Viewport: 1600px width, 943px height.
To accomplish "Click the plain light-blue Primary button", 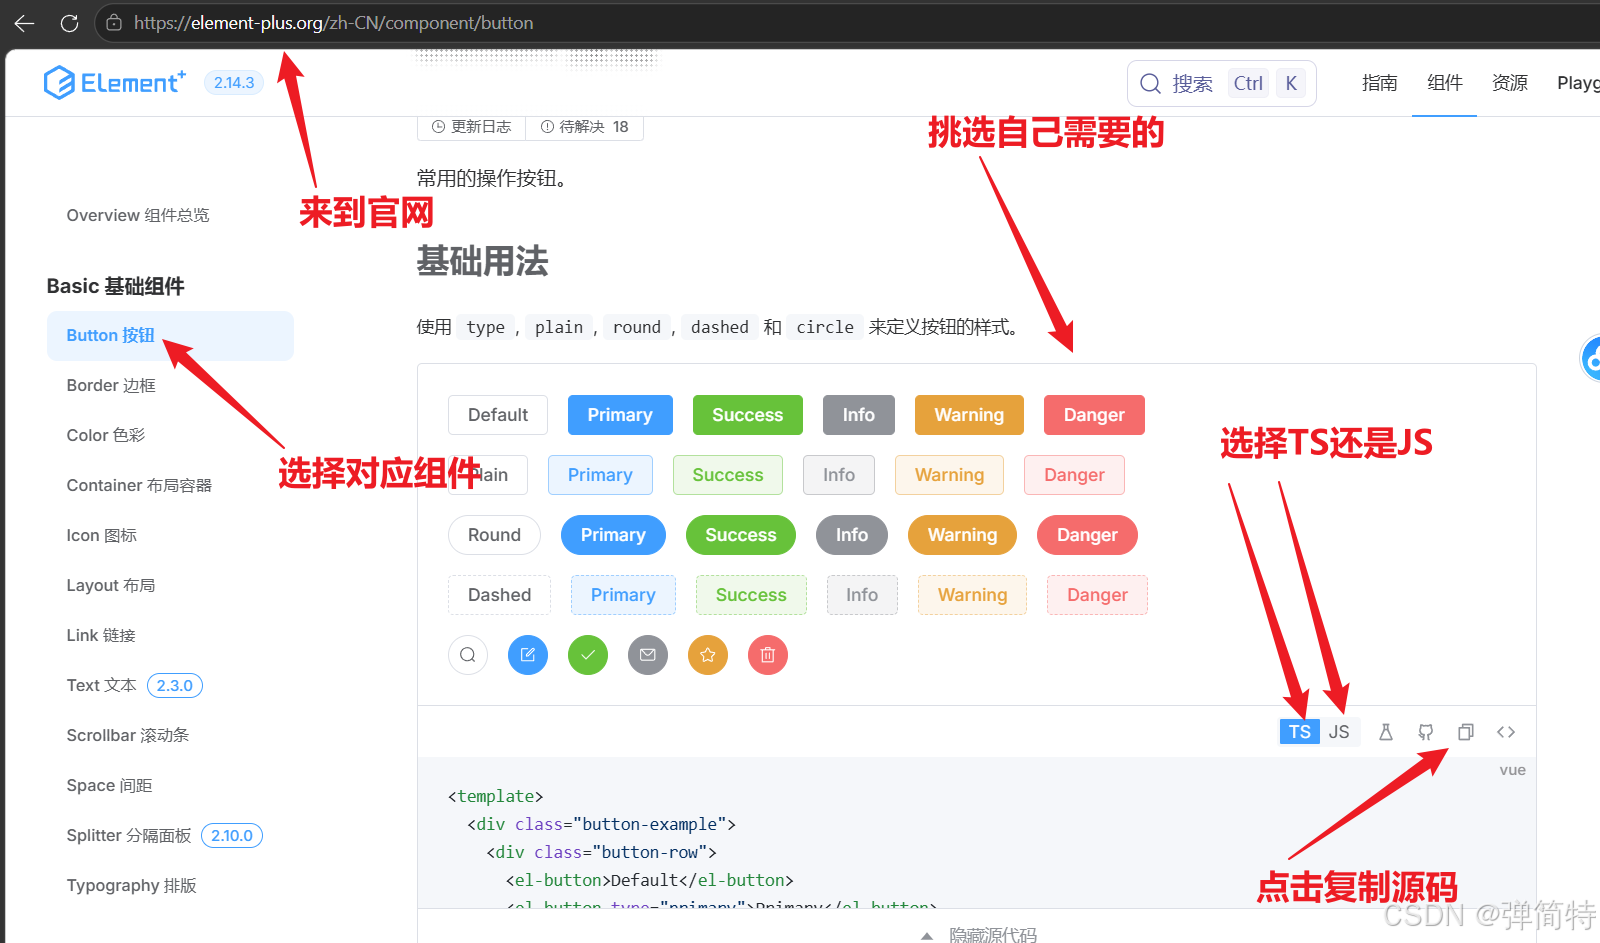I will [x=600, y=475].
